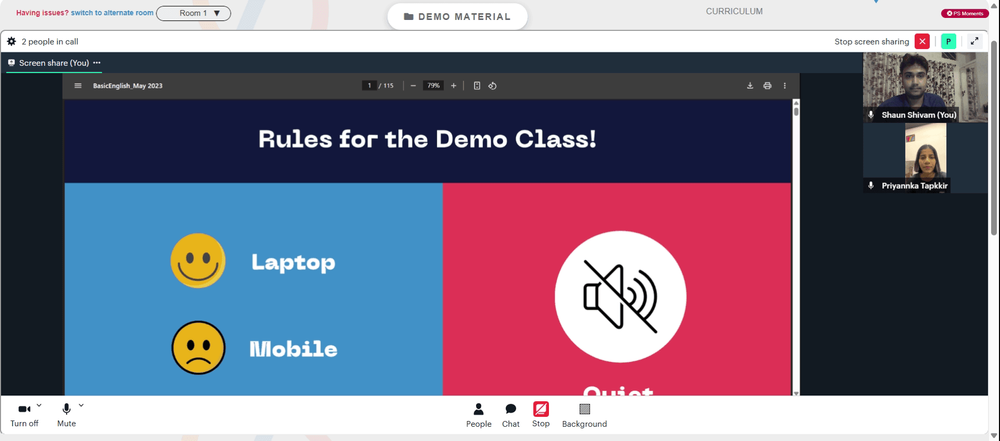Open the Curriculum tab

coord(734,11)
